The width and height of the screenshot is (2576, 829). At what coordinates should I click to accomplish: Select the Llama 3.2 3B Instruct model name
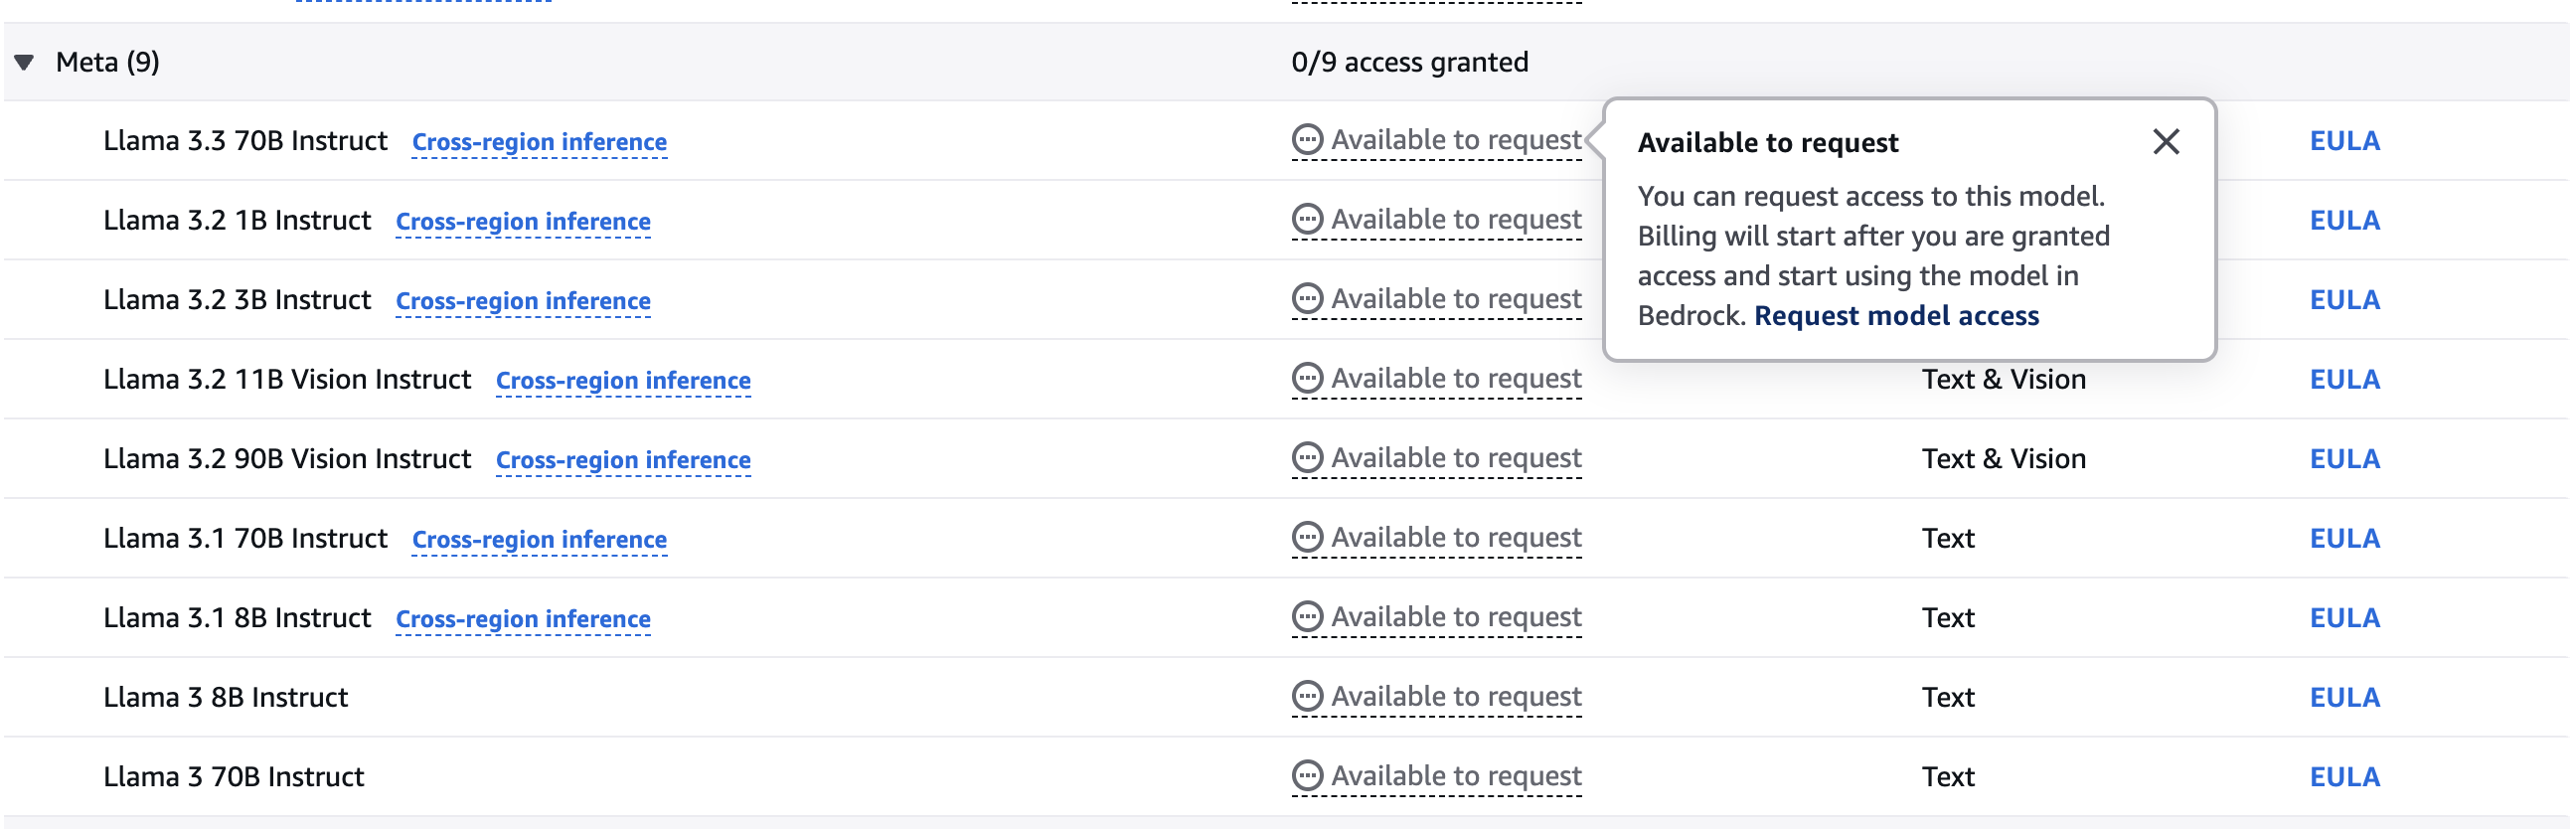click(x=237, y=300)
